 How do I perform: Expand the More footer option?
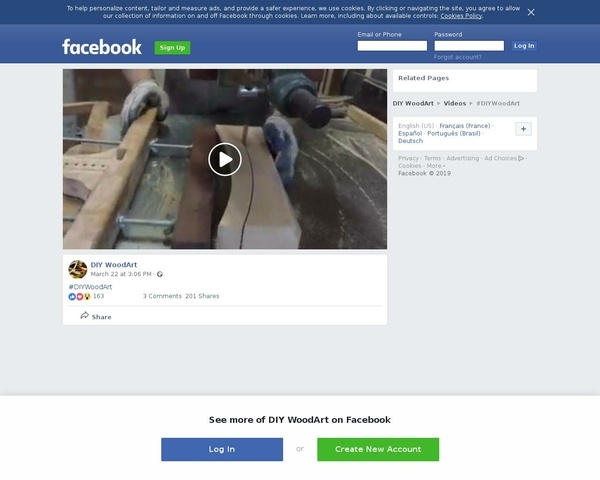click(x=434, y=166)
